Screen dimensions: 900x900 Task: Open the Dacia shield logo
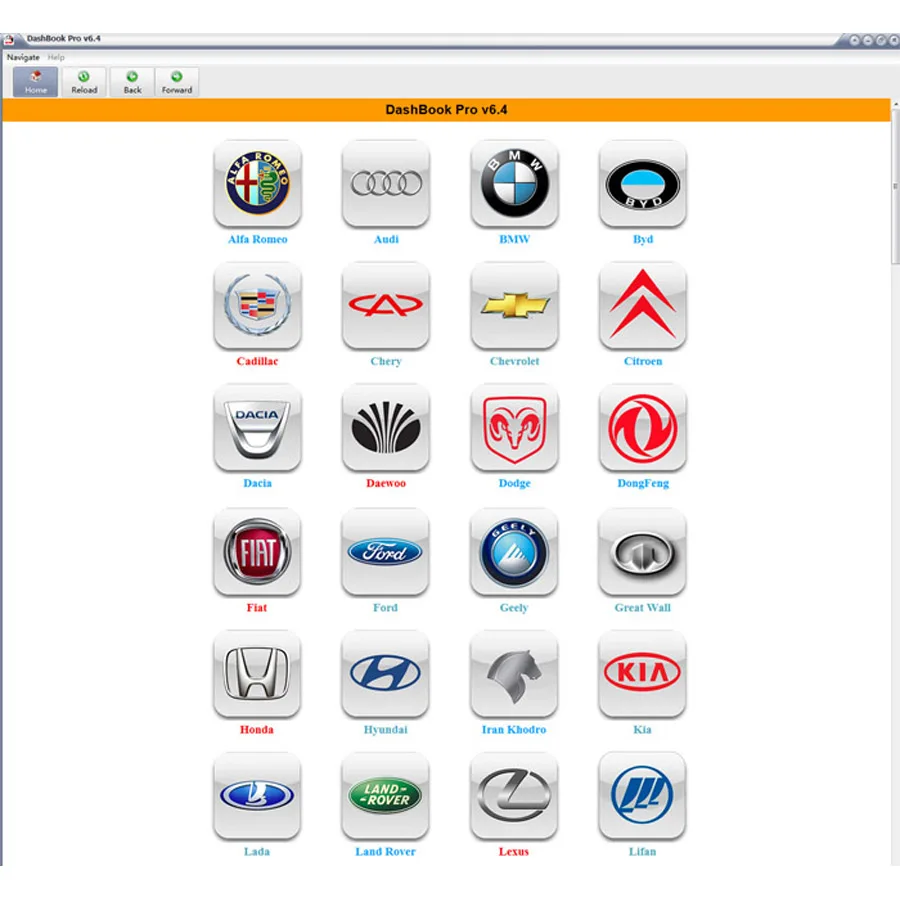(x=257, y=428)
